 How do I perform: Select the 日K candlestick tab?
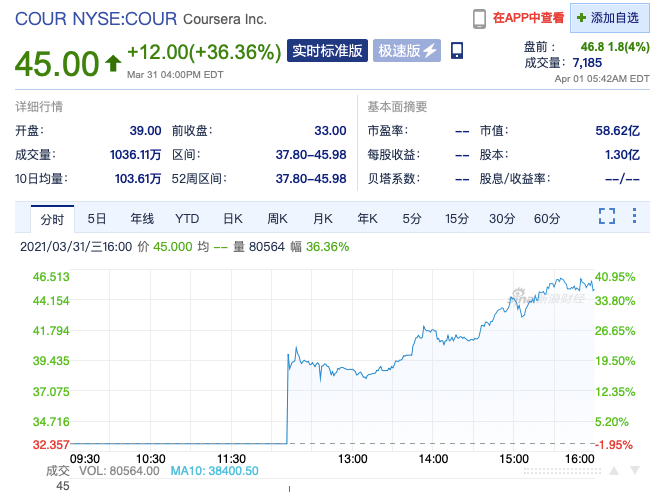click(233, 218)
